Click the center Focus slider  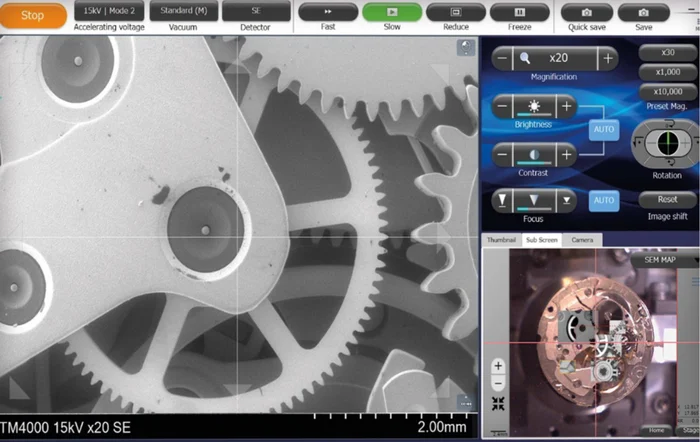point(534,200)
